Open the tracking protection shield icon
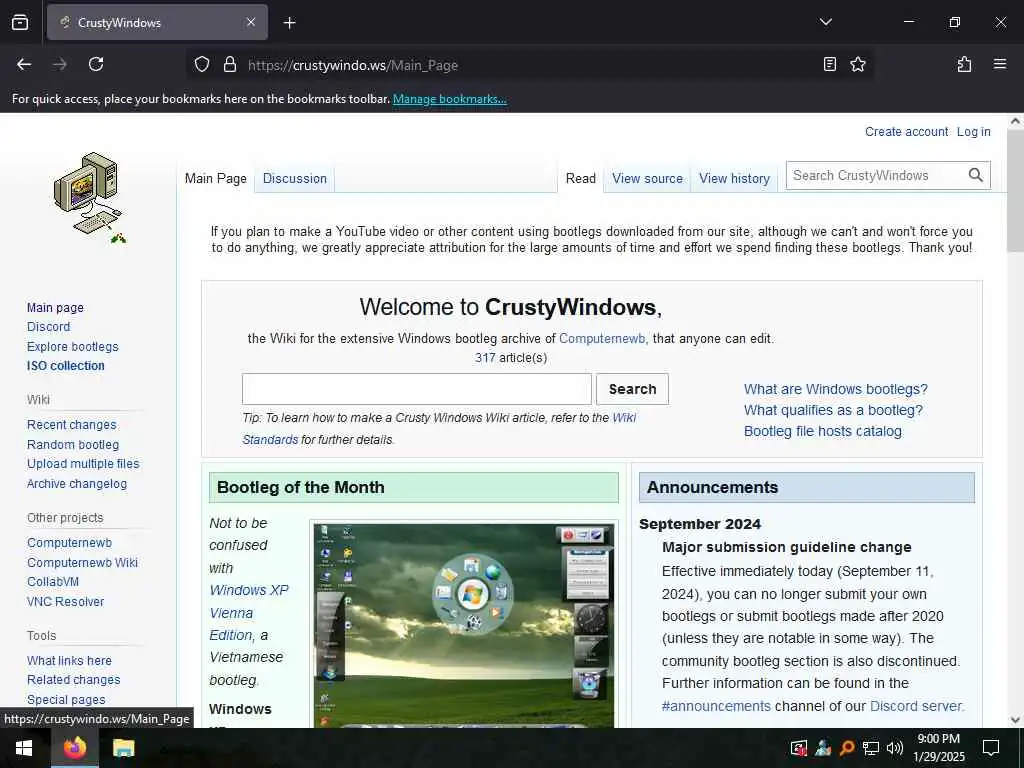This screenshot has height=768, width=1024. coord(202,65)
